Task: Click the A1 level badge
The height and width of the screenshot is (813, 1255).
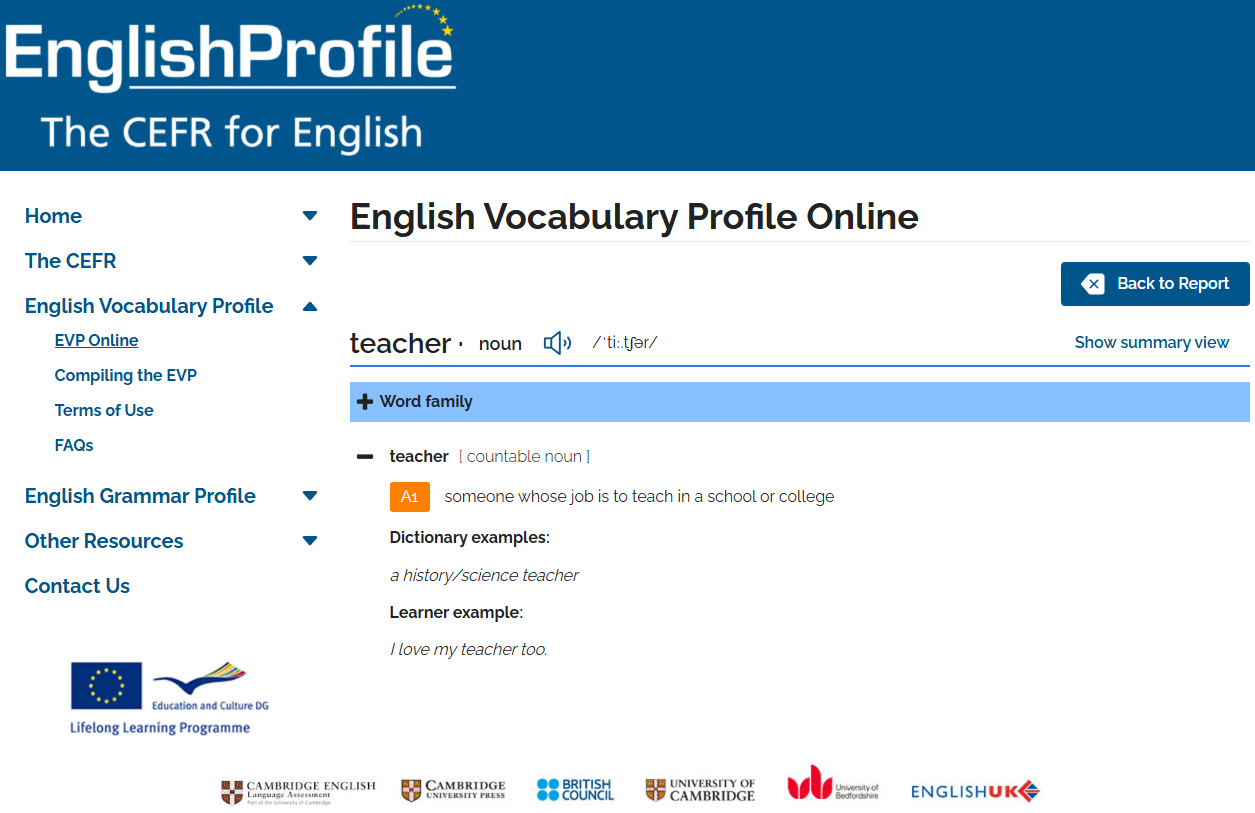Action: (x=409, y=496)
